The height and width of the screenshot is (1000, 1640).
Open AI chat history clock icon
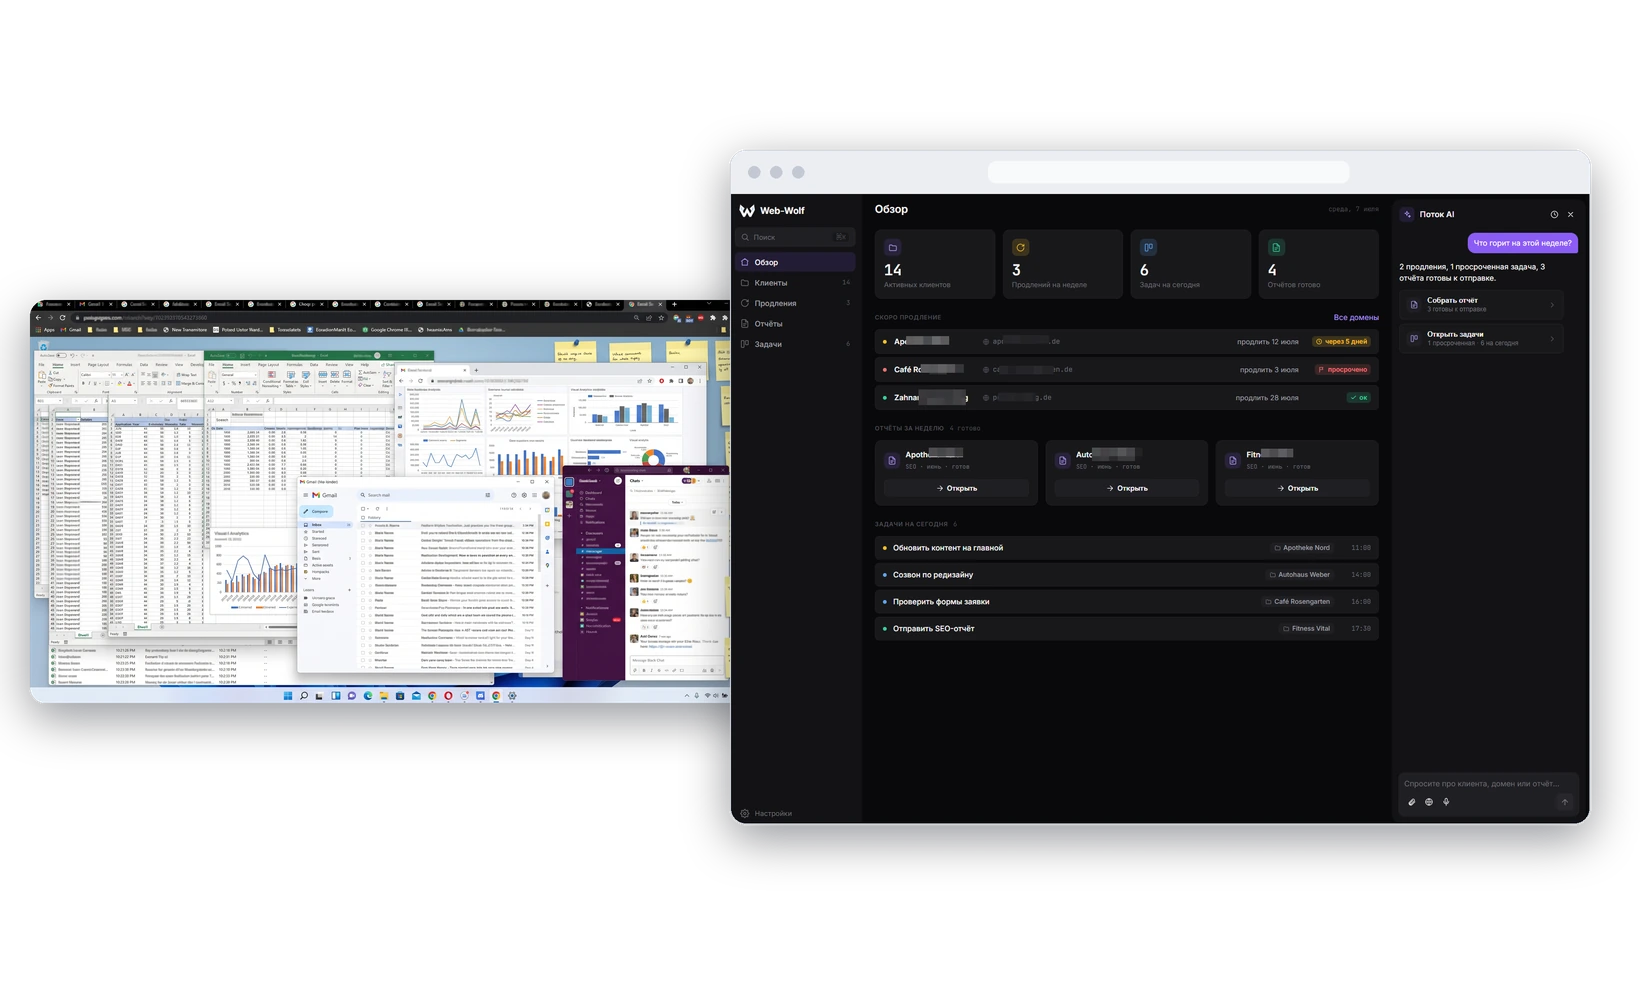tap(1554, 214)
